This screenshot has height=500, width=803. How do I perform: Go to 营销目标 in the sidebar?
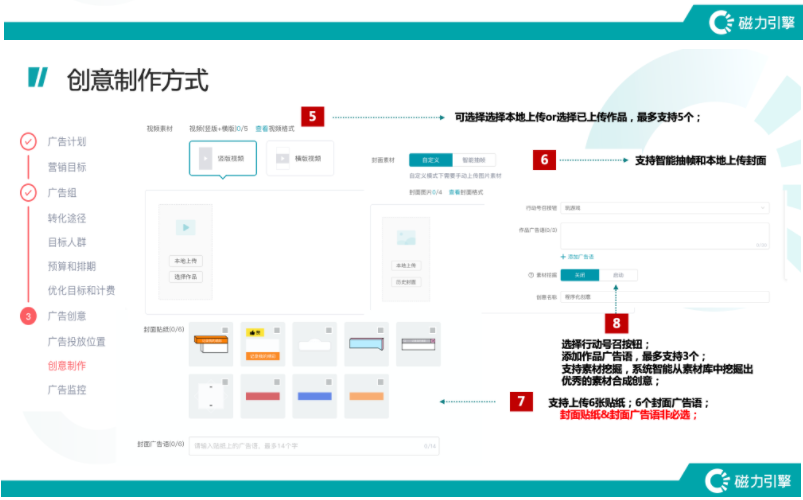[x=67, y=167]
